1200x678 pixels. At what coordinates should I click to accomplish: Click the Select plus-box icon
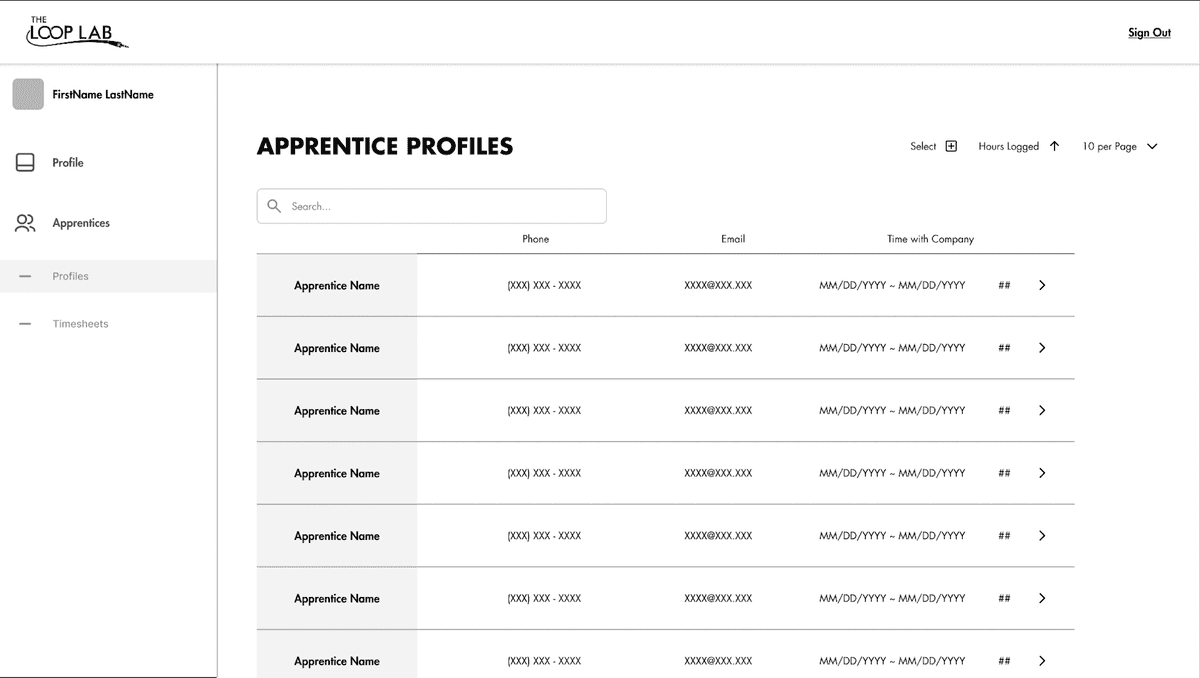(951, 146)
